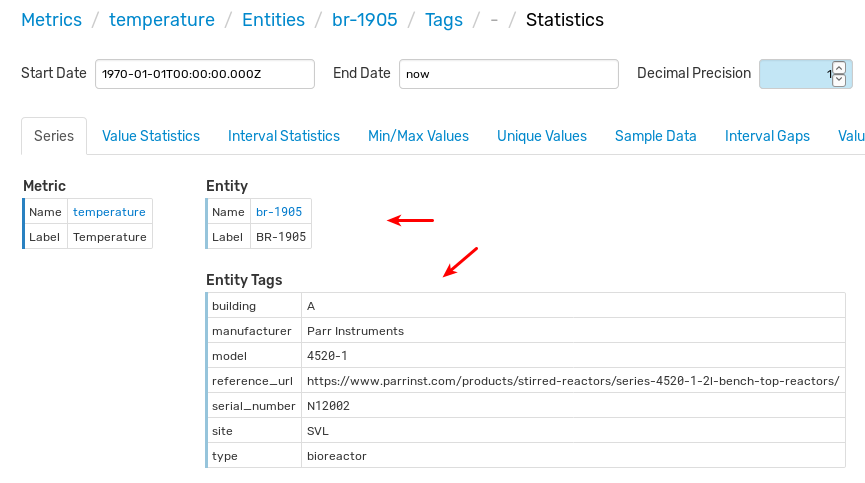Viewport: 865px width, 483px height.
Task: Switch to the Value Statistics tab
Action: (x=151, y=136)
